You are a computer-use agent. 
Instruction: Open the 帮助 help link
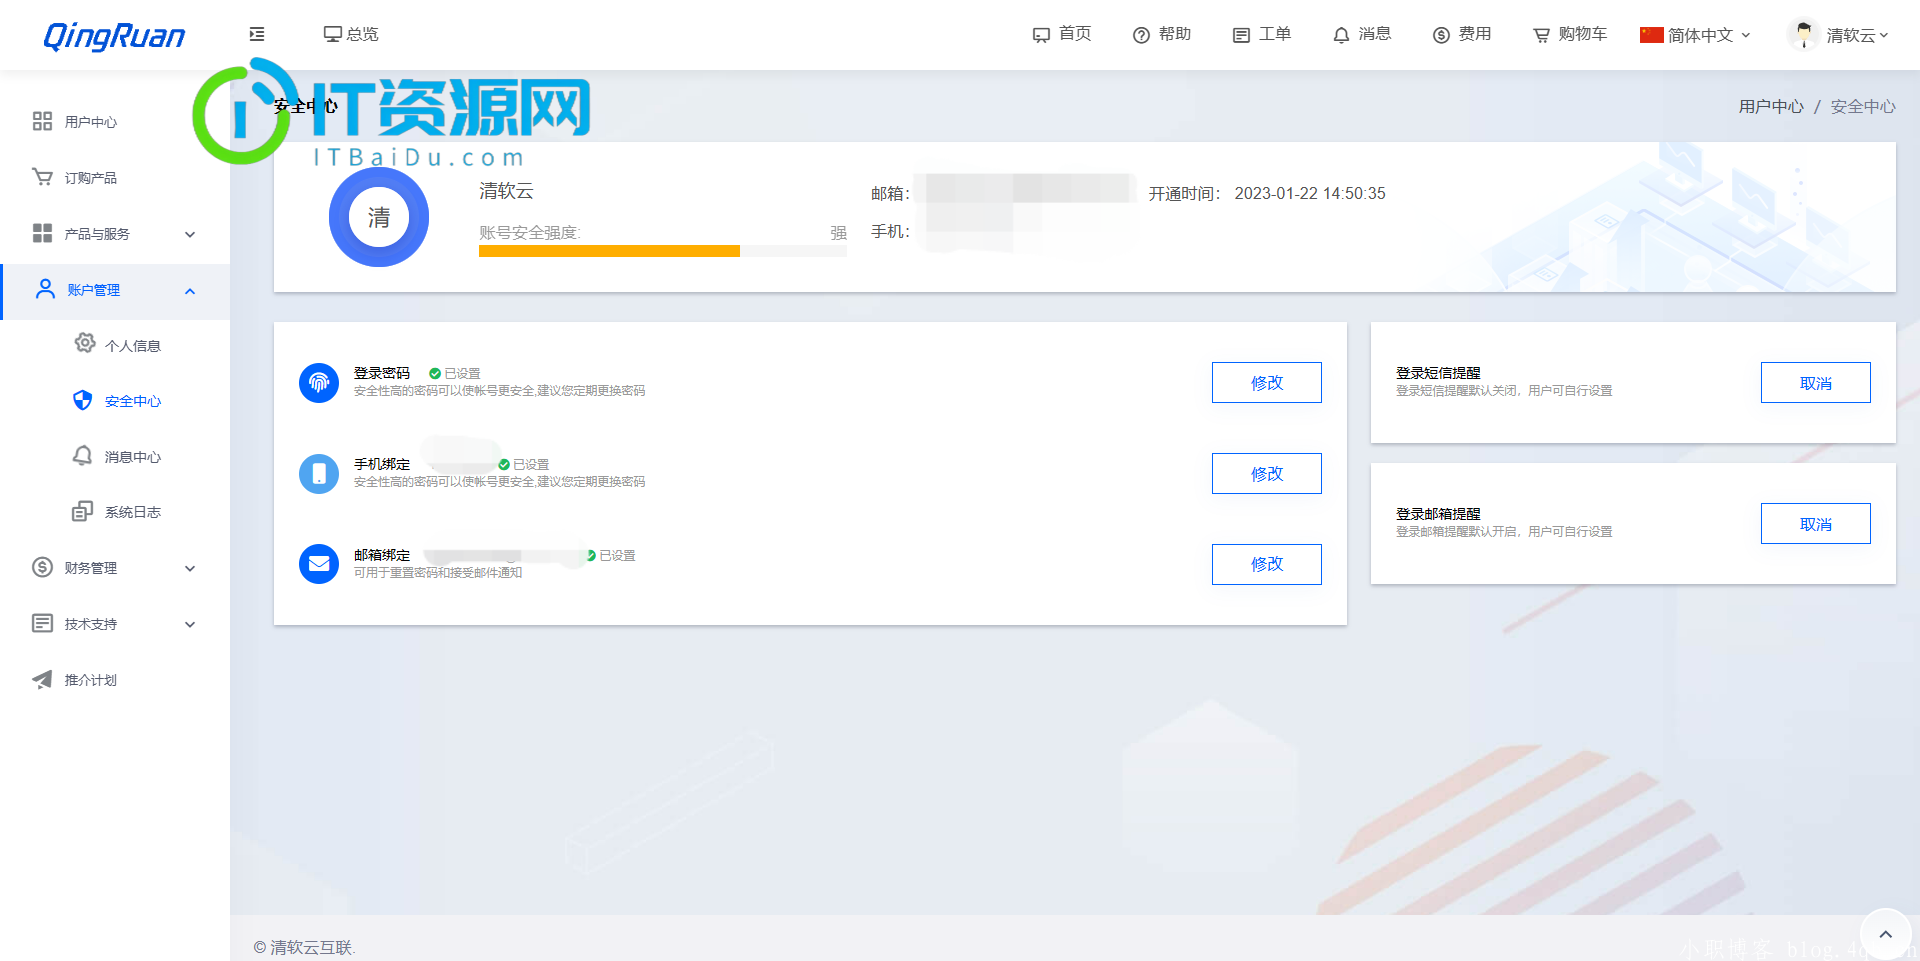pos(1162,34)
